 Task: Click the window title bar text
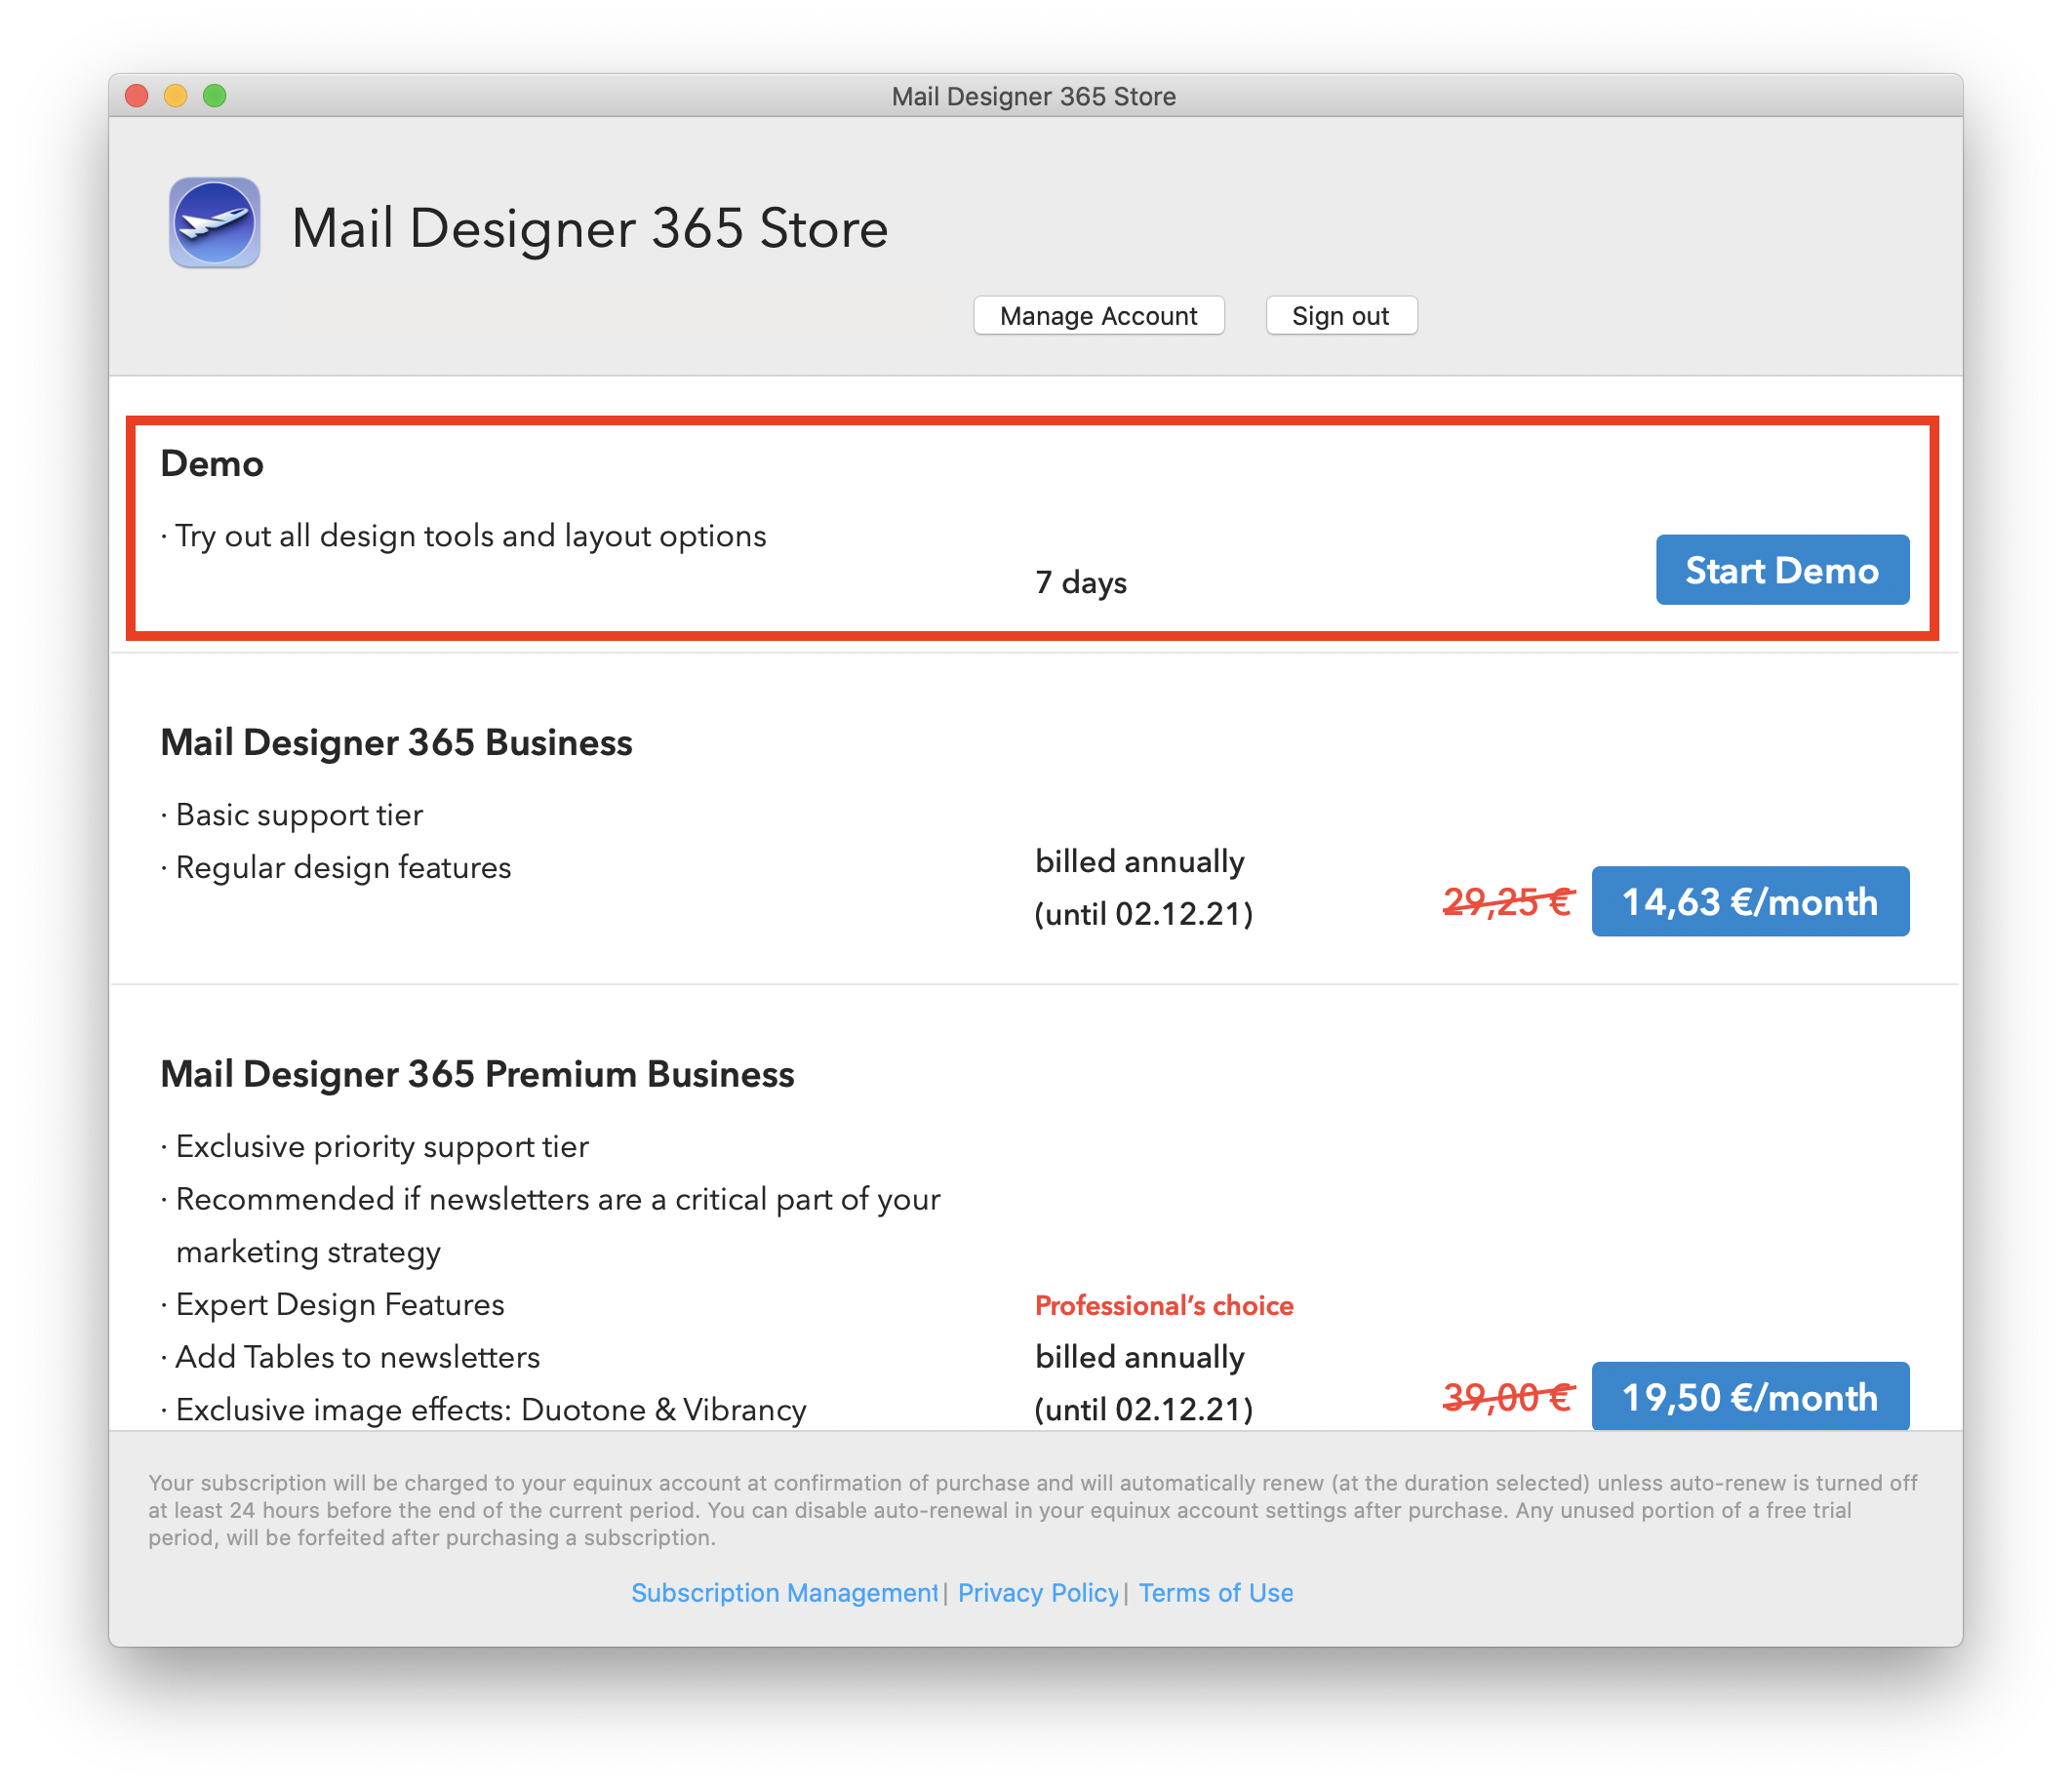pyautogui.click(x=1033, y=96)
